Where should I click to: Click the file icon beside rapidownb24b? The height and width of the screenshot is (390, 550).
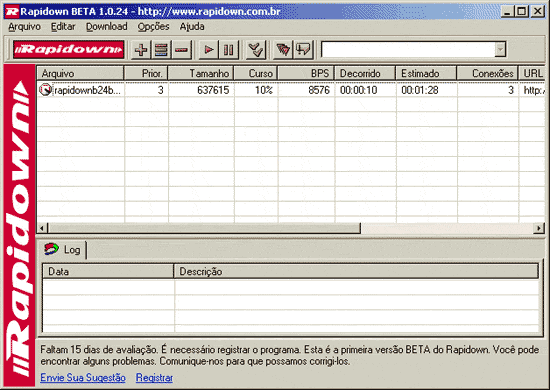[46, 90]
